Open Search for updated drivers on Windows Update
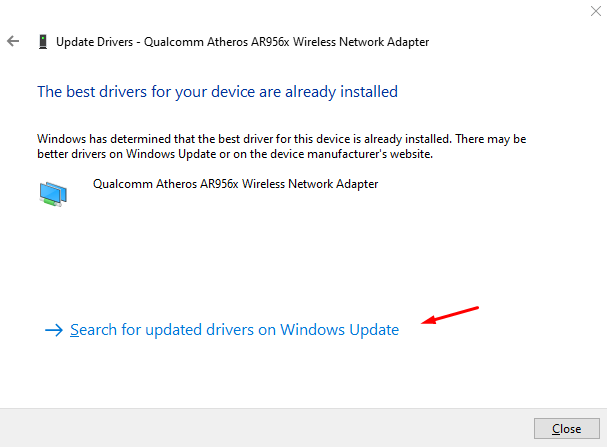The width and height of the screenshot is (607, 447). click(234, 330)
